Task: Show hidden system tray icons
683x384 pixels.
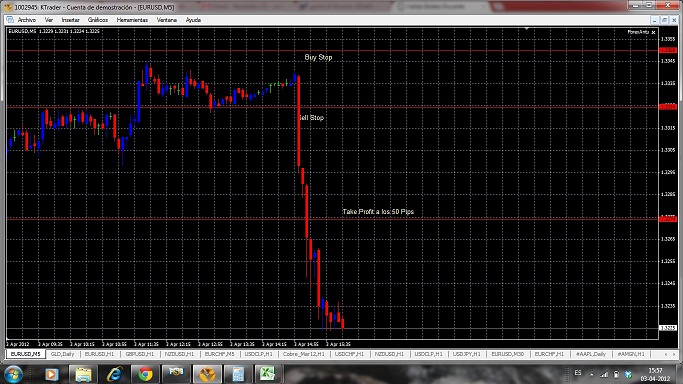Action: click(x=592, y=374)
